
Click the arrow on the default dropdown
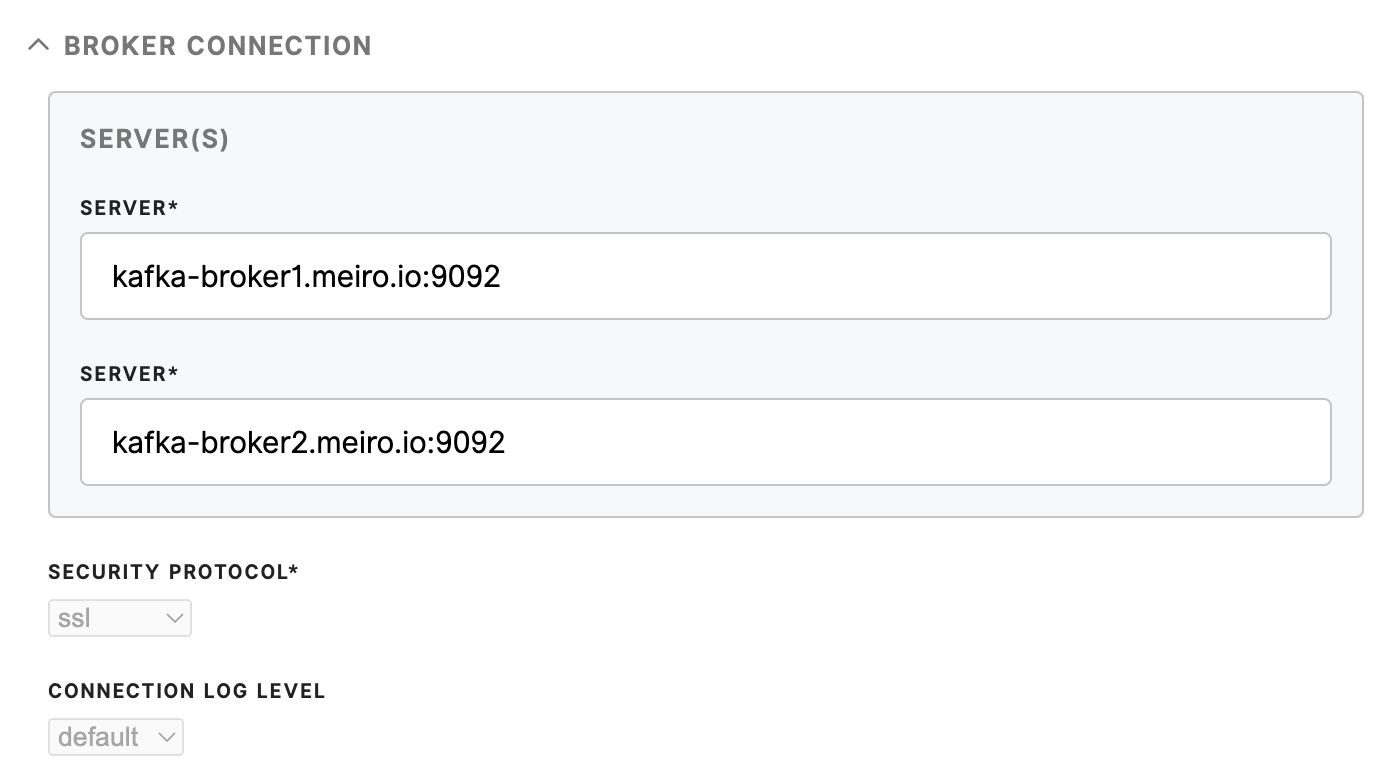166,737
